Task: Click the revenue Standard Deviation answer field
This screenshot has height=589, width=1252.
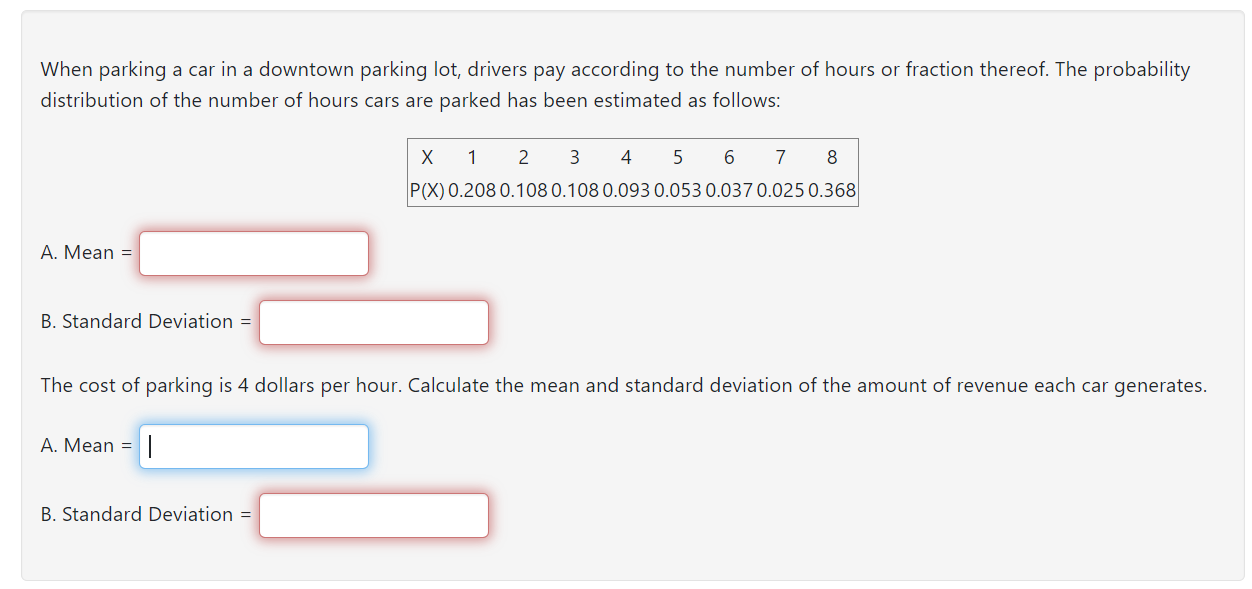Action: 373,514
